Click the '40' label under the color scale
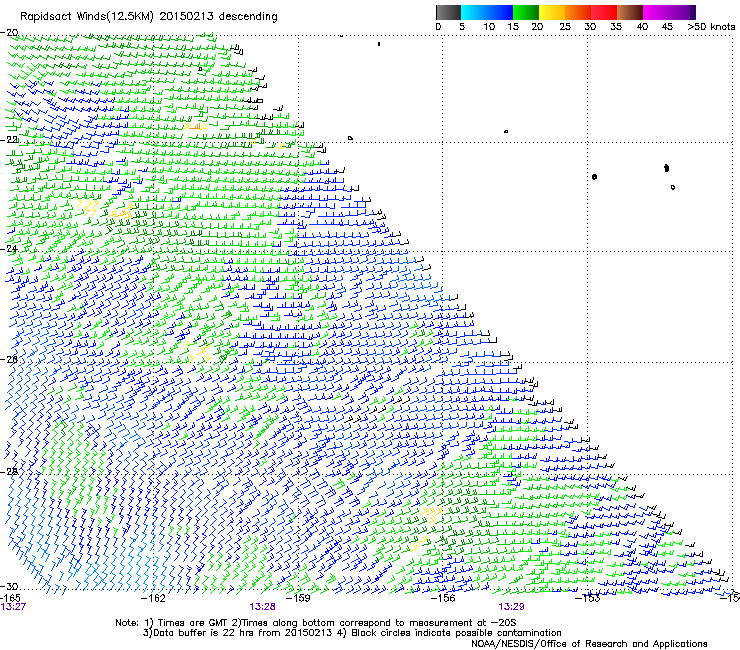The width and height of the screenshot is (740, 650). click(x=642, y=27)
